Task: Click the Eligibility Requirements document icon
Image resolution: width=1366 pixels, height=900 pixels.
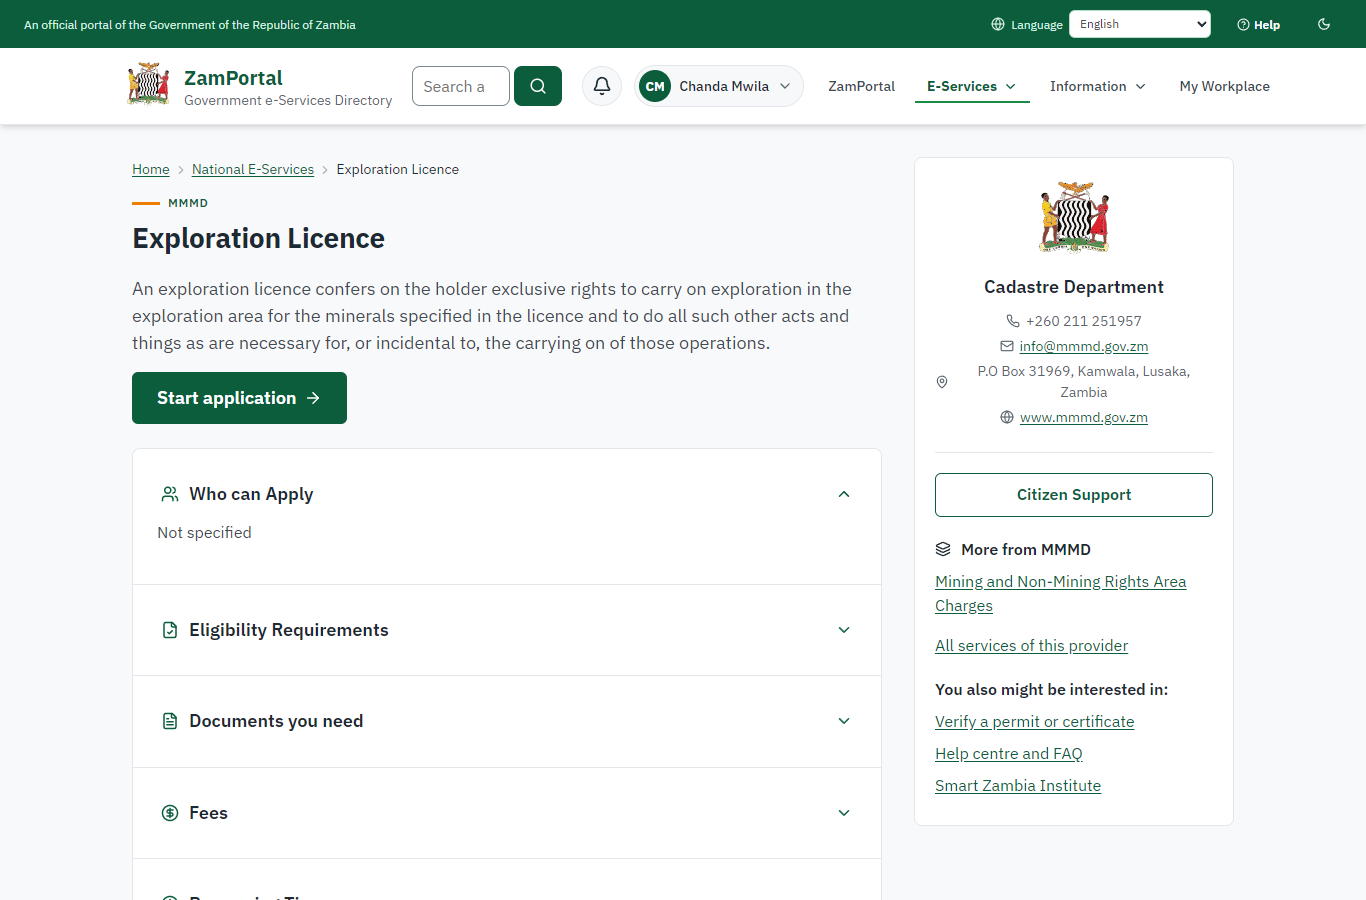Action: click(x=170, y=630)
